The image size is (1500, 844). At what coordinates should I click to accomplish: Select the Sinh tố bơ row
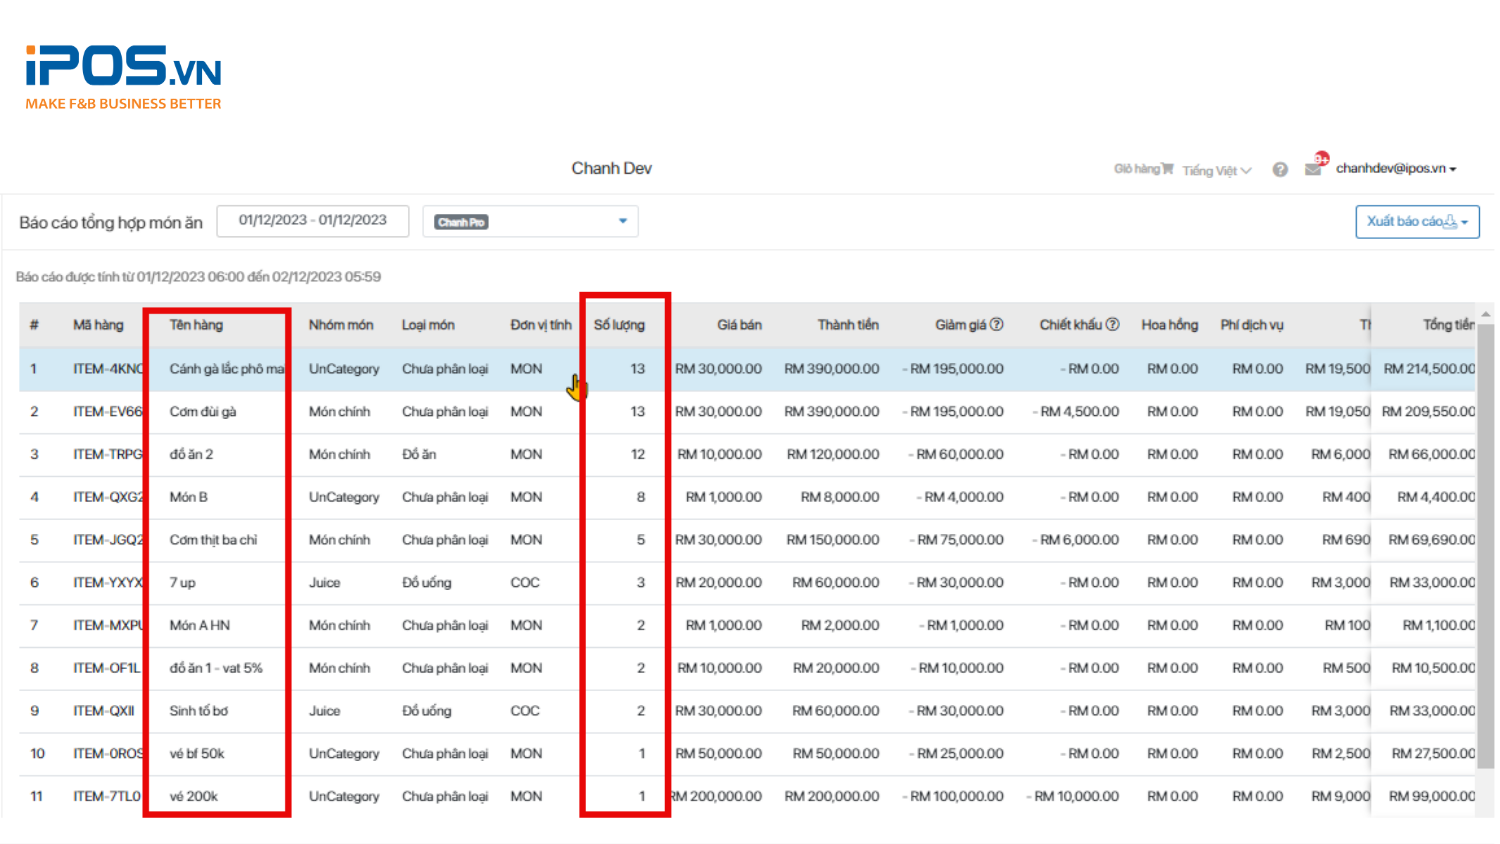tap(198, 711)
